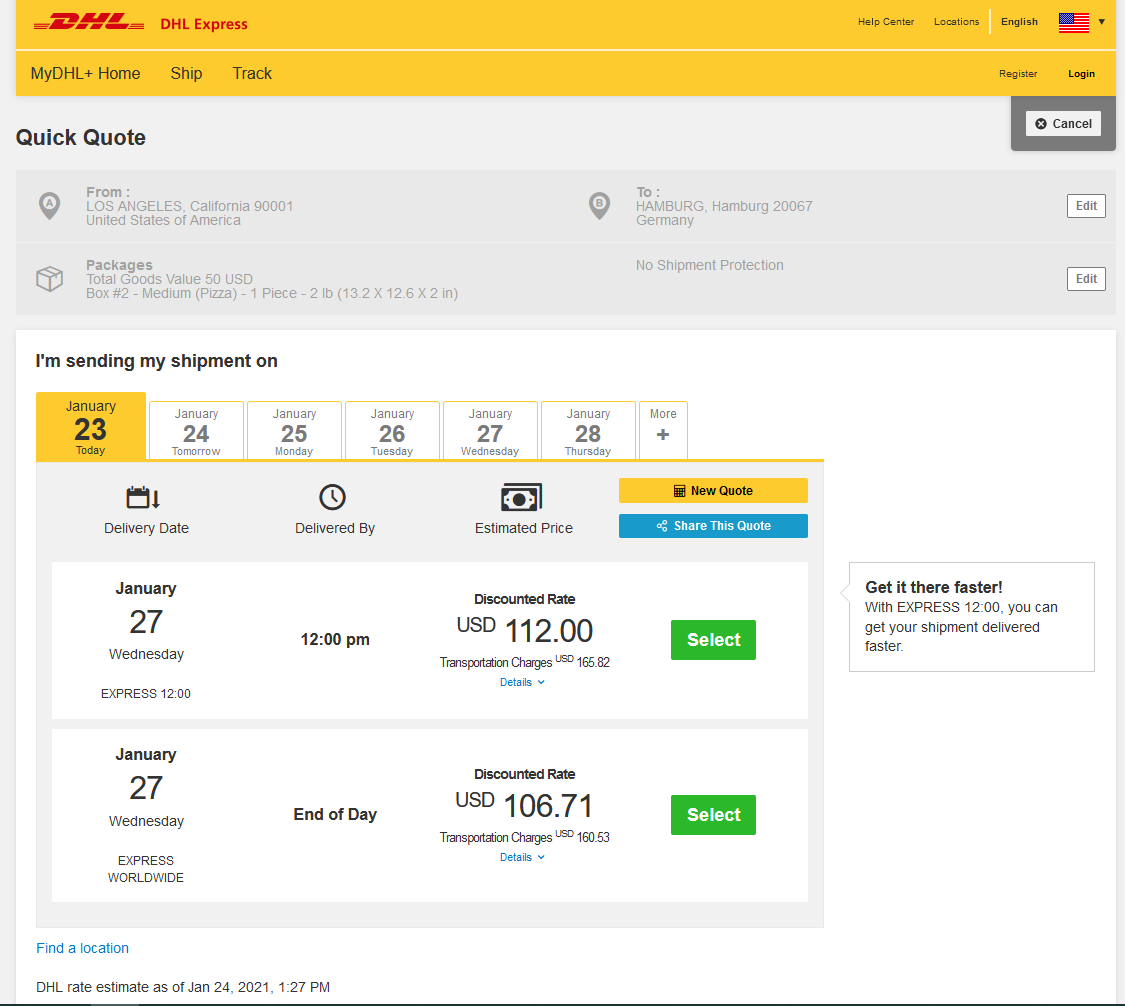1125x1006 pixels.
Task: Cancel the quick quote
Action: [x=1063, y=123]
